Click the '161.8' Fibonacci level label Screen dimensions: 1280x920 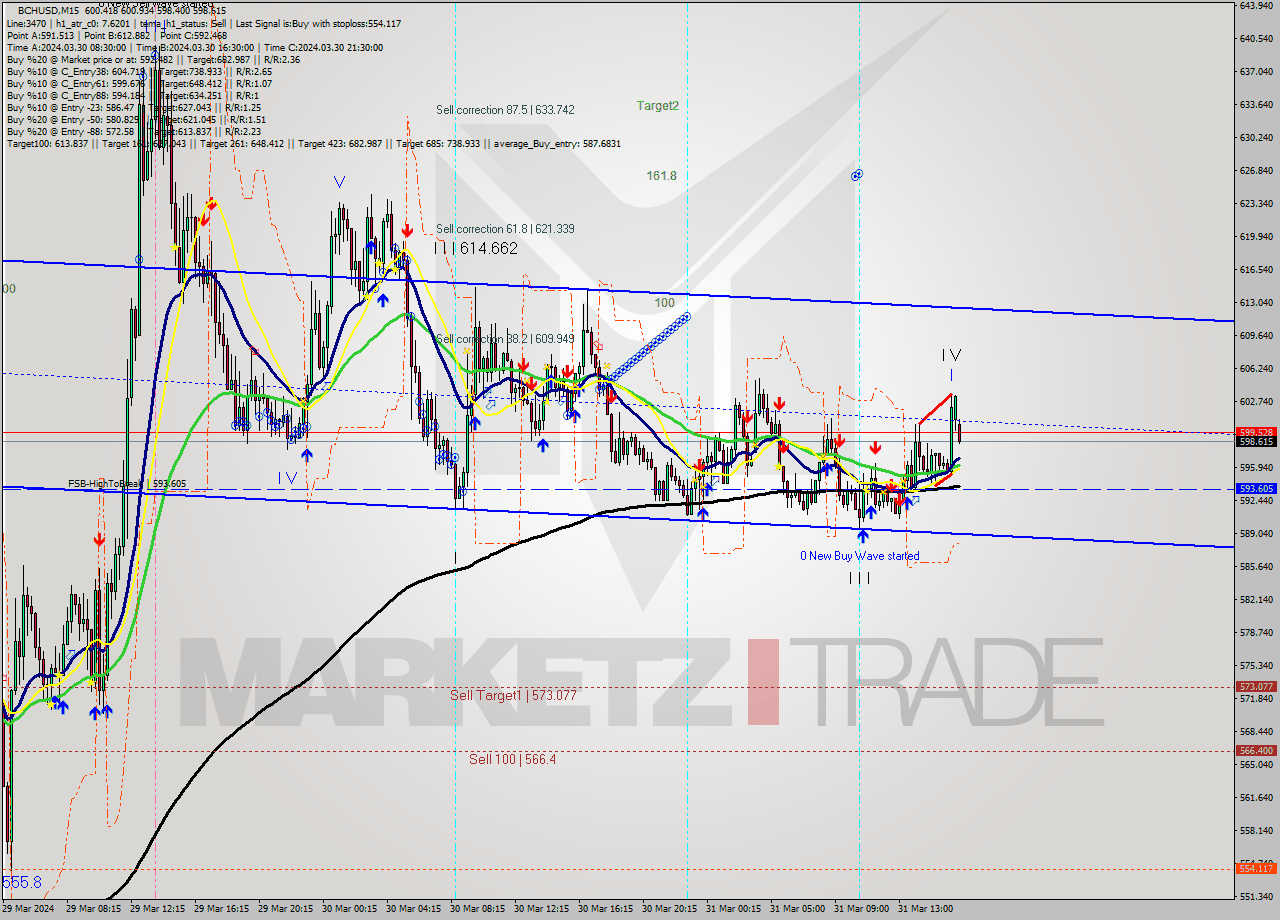tap(661, 176)
